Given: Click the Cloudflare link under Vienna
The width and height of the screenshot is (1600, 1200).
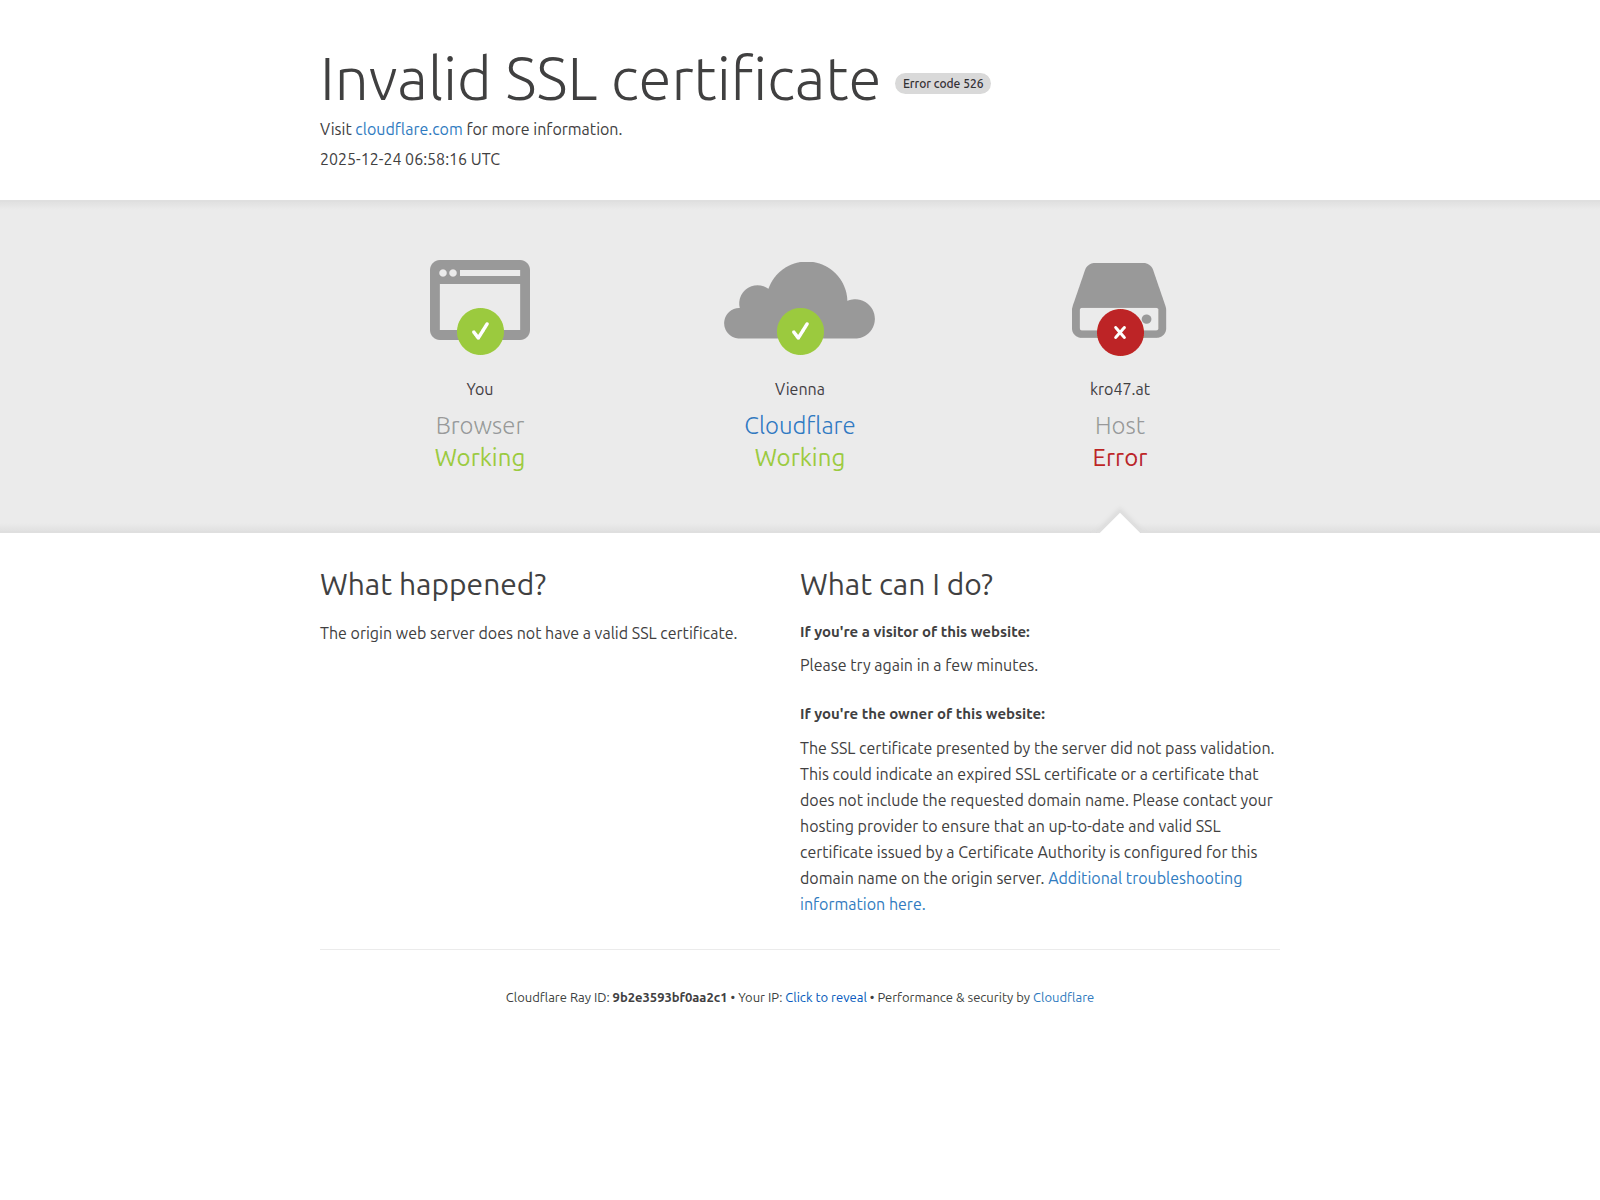Looking at the screenshot, I should click(x=800, y=425).
